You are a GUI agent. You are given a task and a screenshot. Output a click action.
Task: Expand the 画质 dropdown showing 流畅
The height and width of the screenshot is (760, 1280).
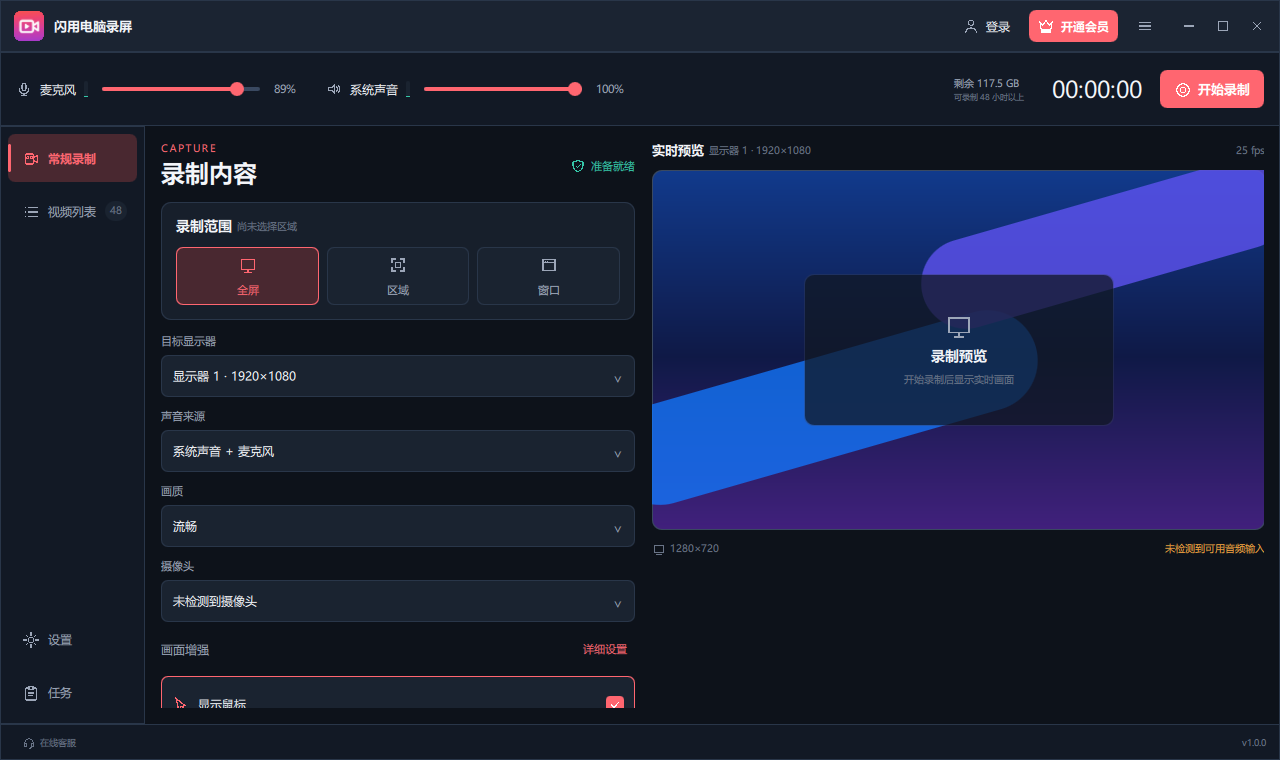tap(398, 526)
